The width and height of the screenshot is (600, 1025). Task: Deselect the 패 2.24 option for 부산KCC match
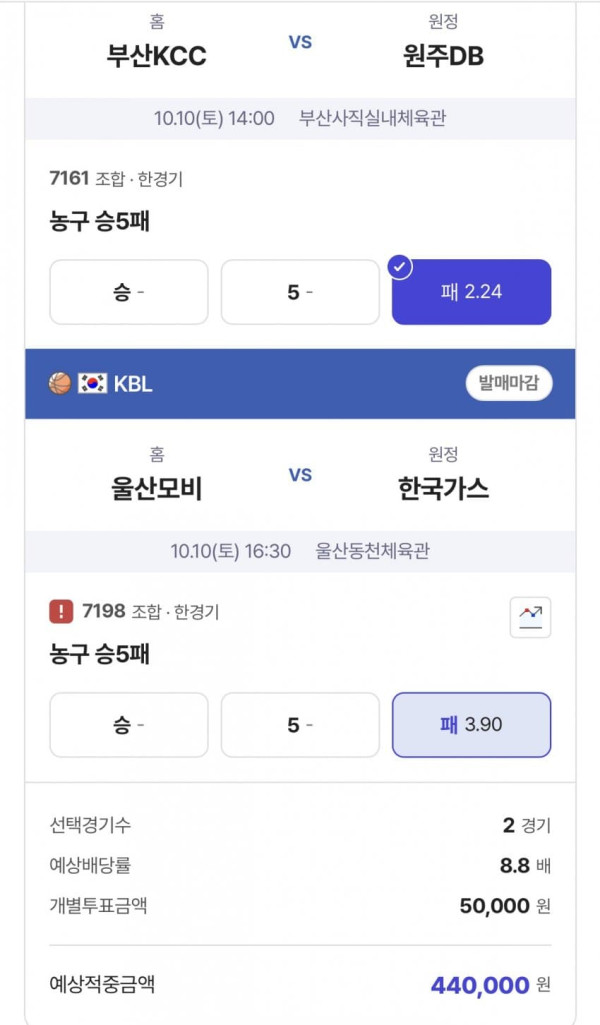pyautogui.click(x=471, y=292)
